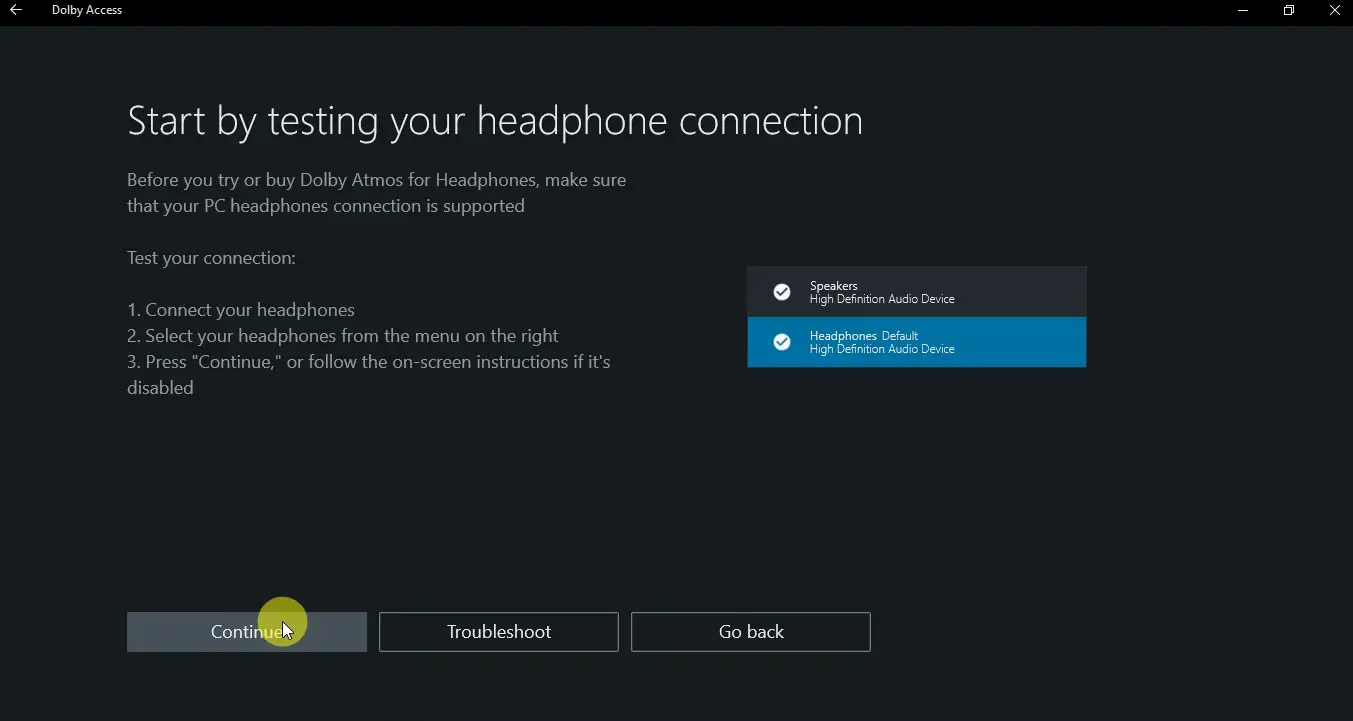
Task: Go back using the title bar arrow
Action: [x=15, y=10]
